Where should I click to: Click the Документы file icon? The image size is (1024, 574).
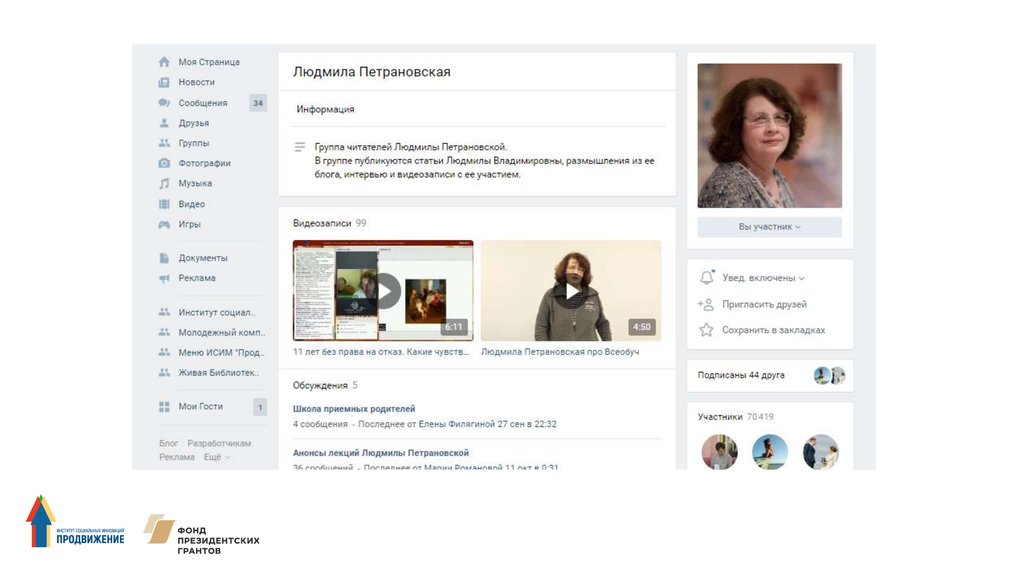tap(164, 258)
